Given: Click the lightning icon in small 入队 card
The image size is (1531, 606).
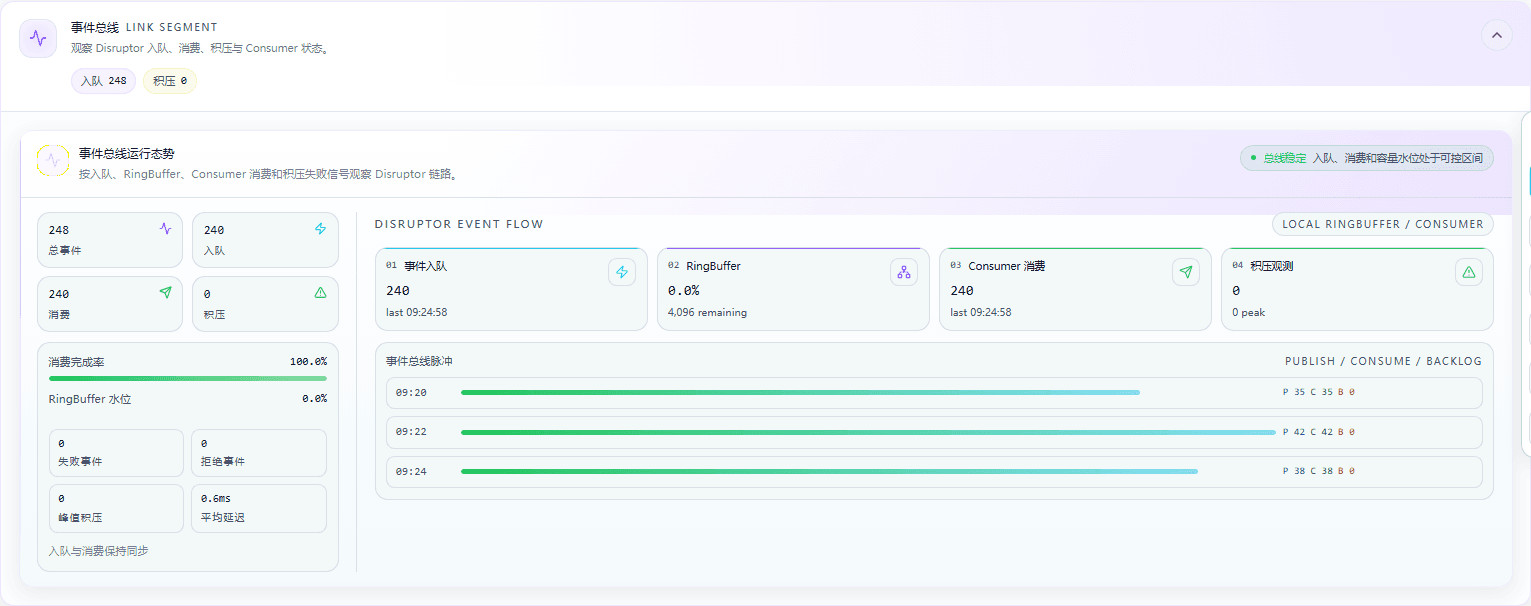Looking at the screenshot, I should click(x=321, y=229).
